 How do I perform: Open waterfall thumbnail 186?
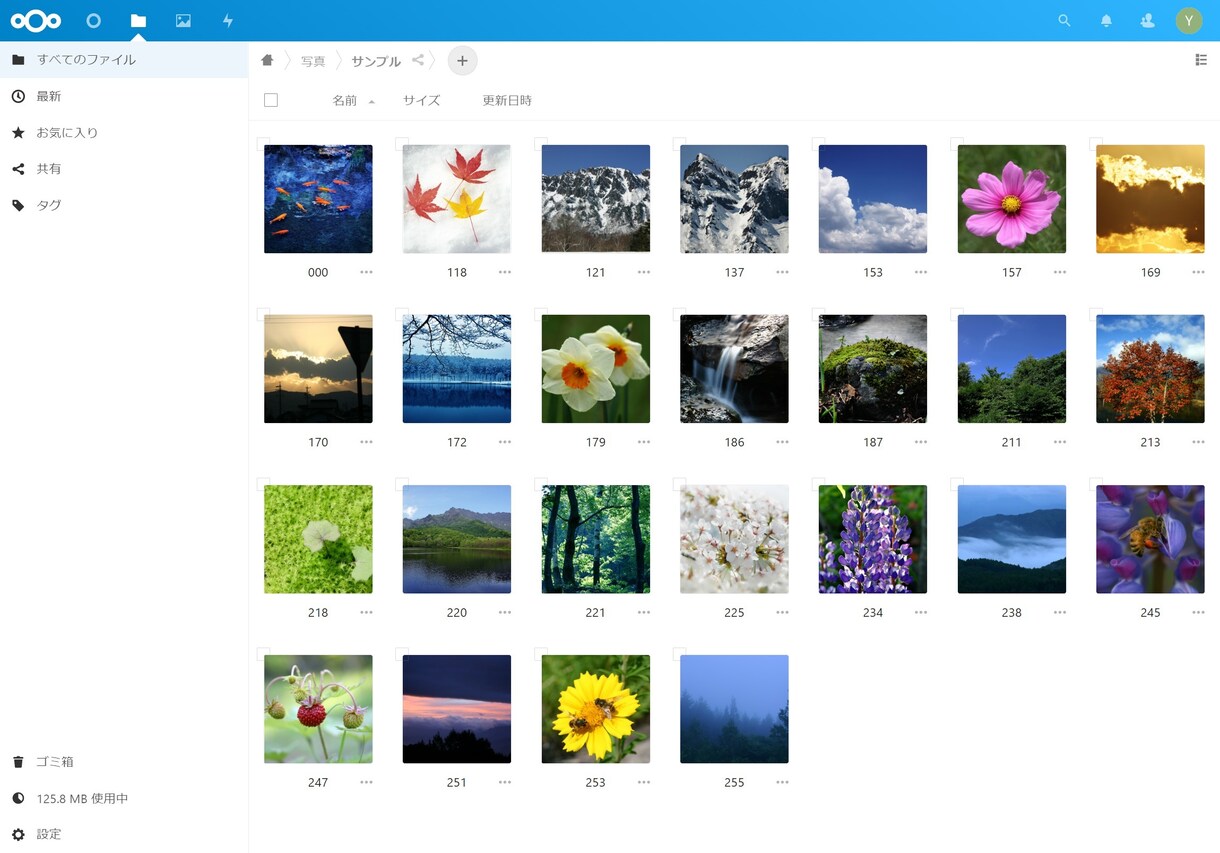[734, 369]
